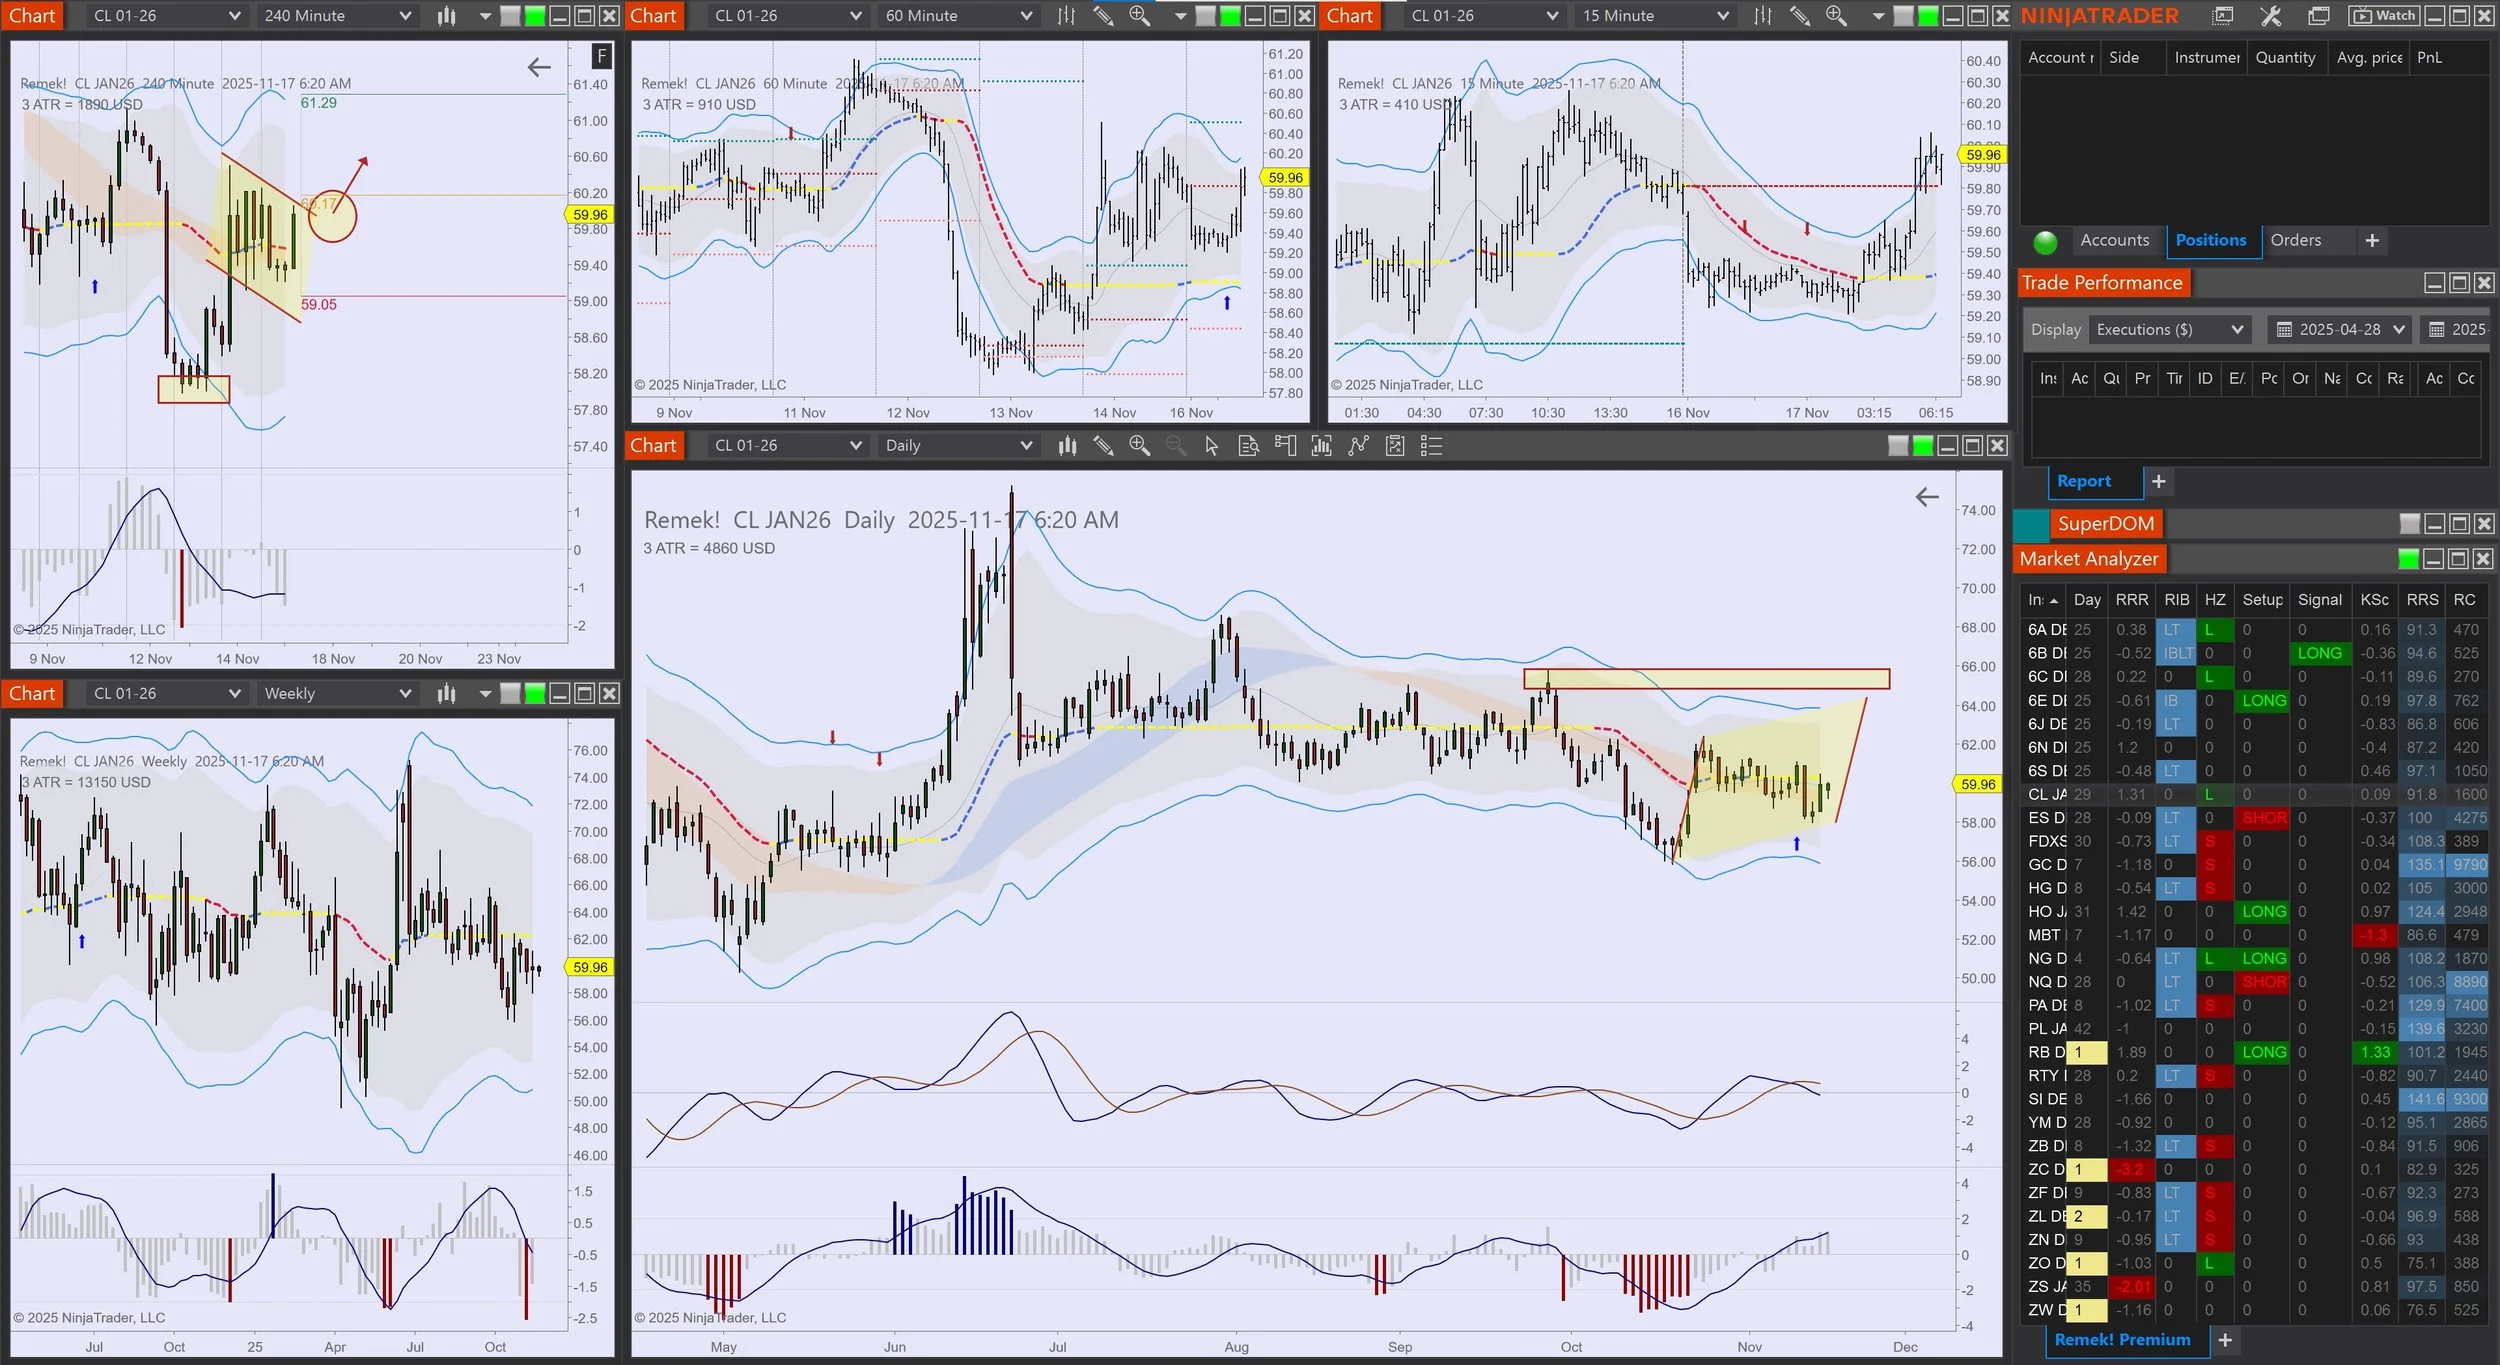Select the CL JA row in Market Analyzer
Image resolution: width=2500 pixels, height=1365 pixels.
pyautogui.click(x=2046, y=794)
